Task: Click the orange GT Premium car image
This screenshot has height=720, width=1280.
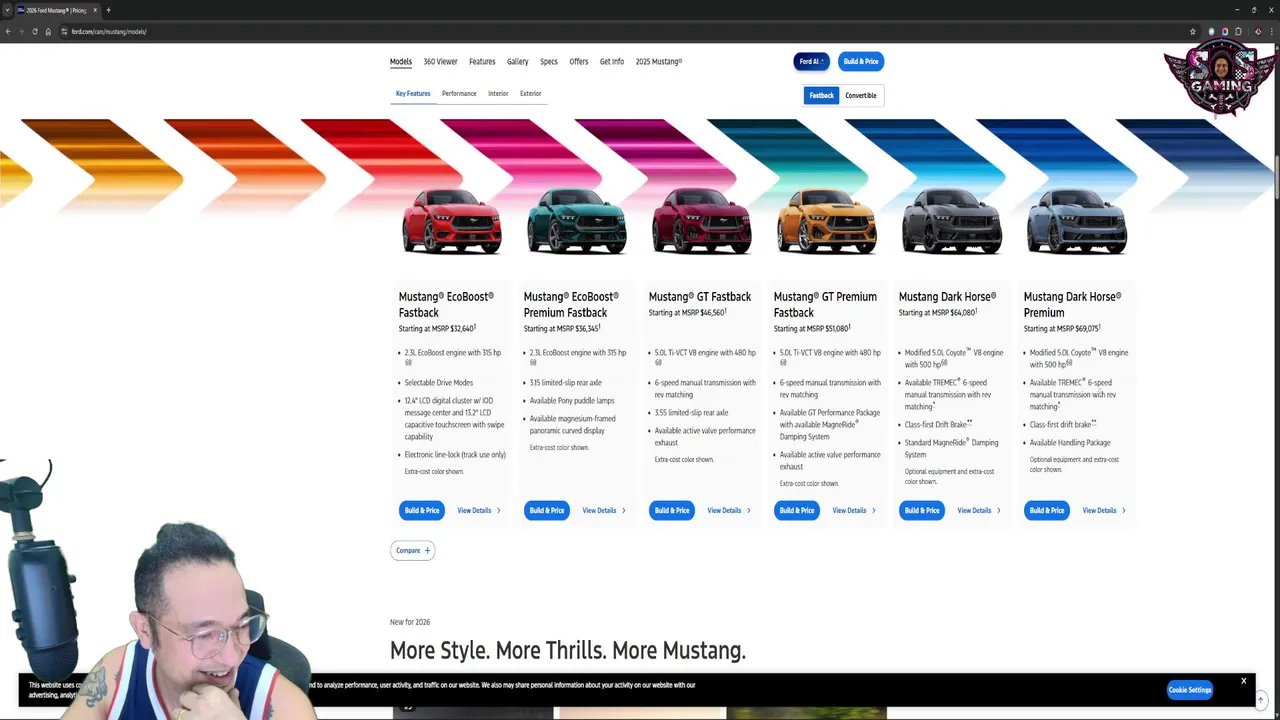Action: click(x=827, y=220)
